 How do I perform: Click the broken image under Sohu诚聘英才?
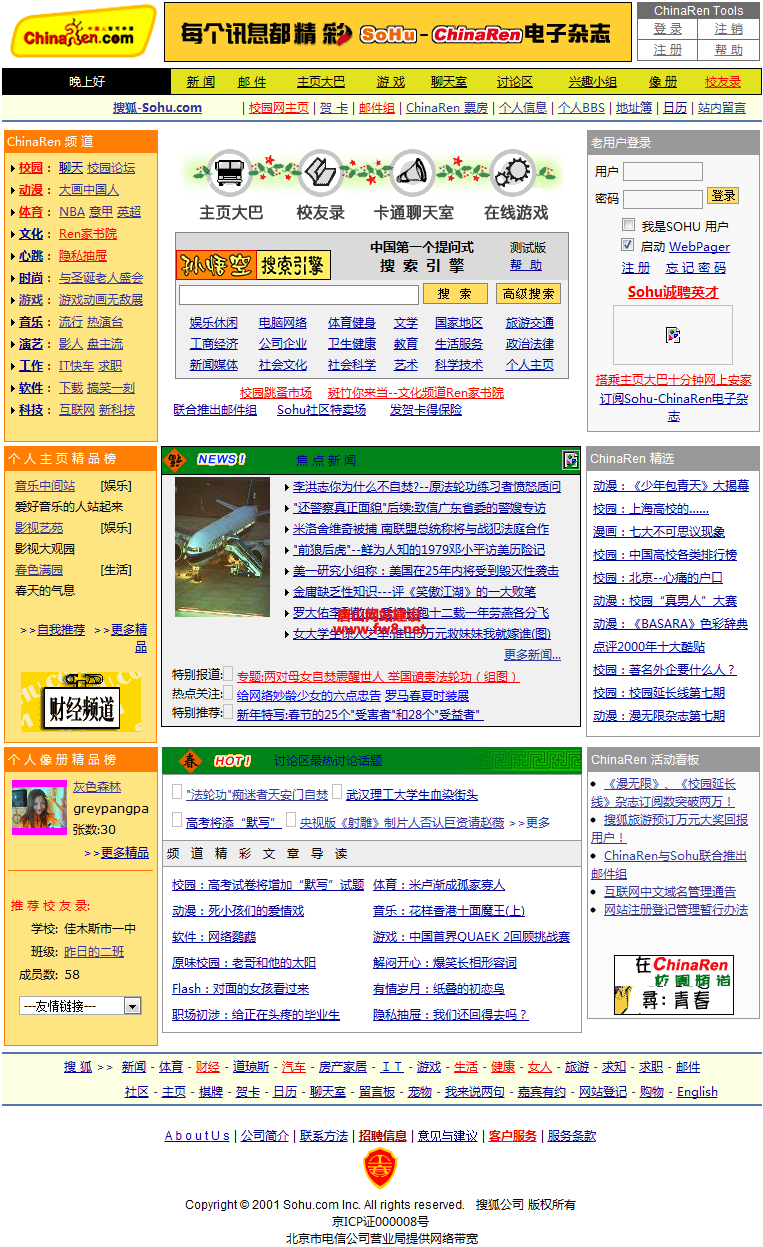[x=673, y=335]
